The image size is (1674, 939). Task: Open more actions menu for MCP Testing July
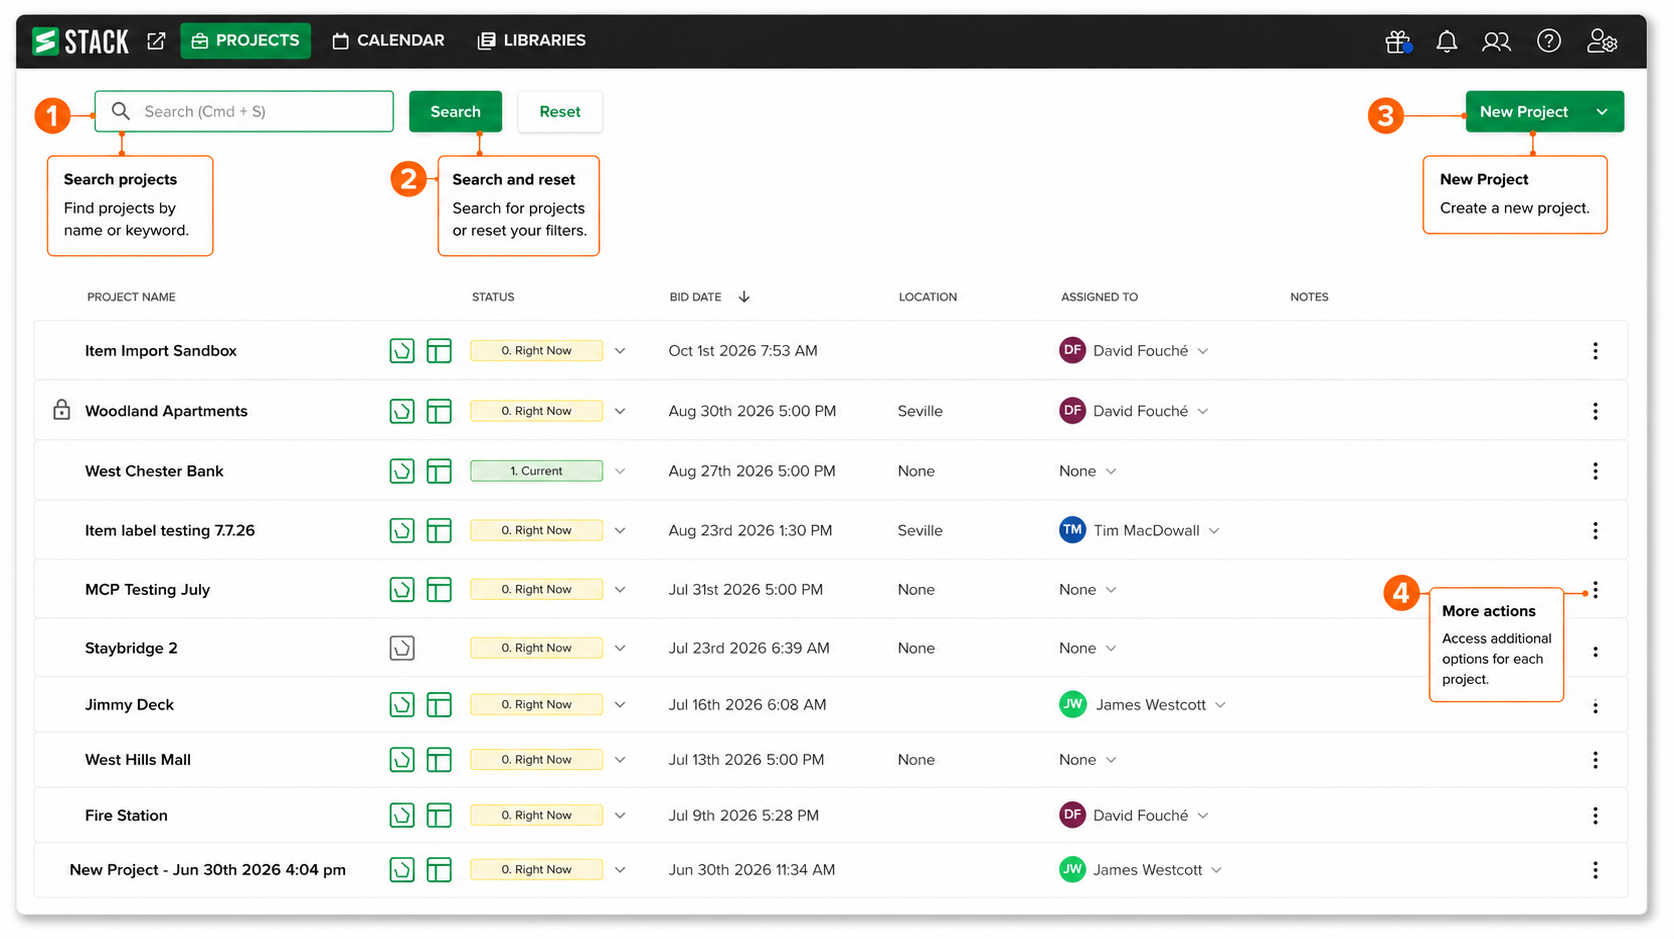[x=1595, y=590]
